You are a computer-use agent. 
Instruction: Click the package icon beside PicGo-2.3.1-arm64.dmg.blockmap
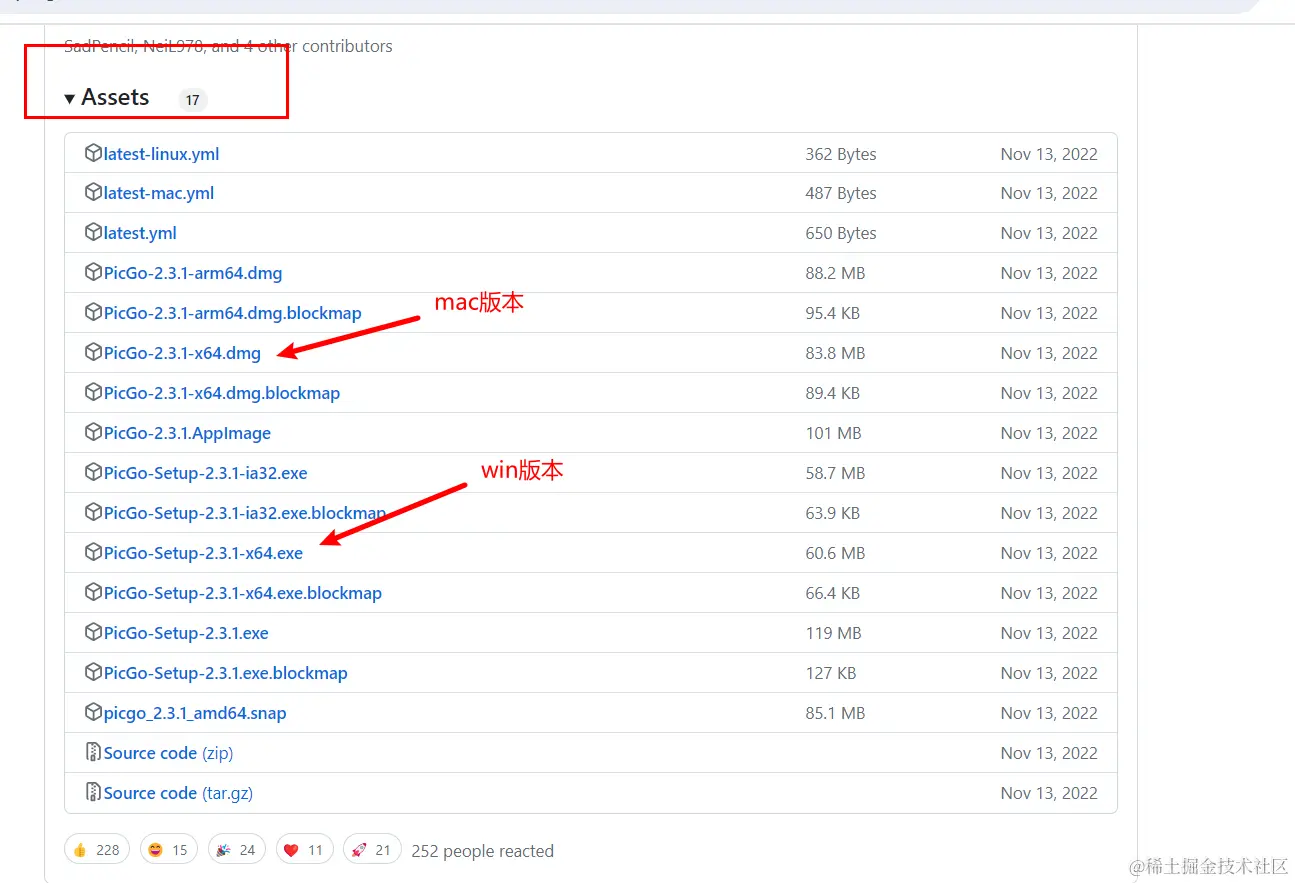point(93,313)
